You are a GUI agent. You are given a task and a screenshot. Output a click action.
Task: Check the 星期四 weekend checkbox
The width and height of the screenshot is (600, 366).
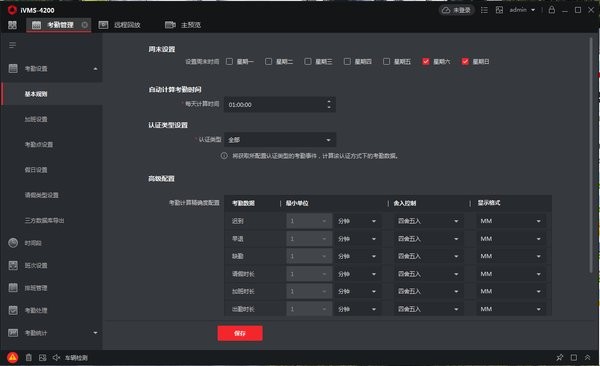(347, 62)
